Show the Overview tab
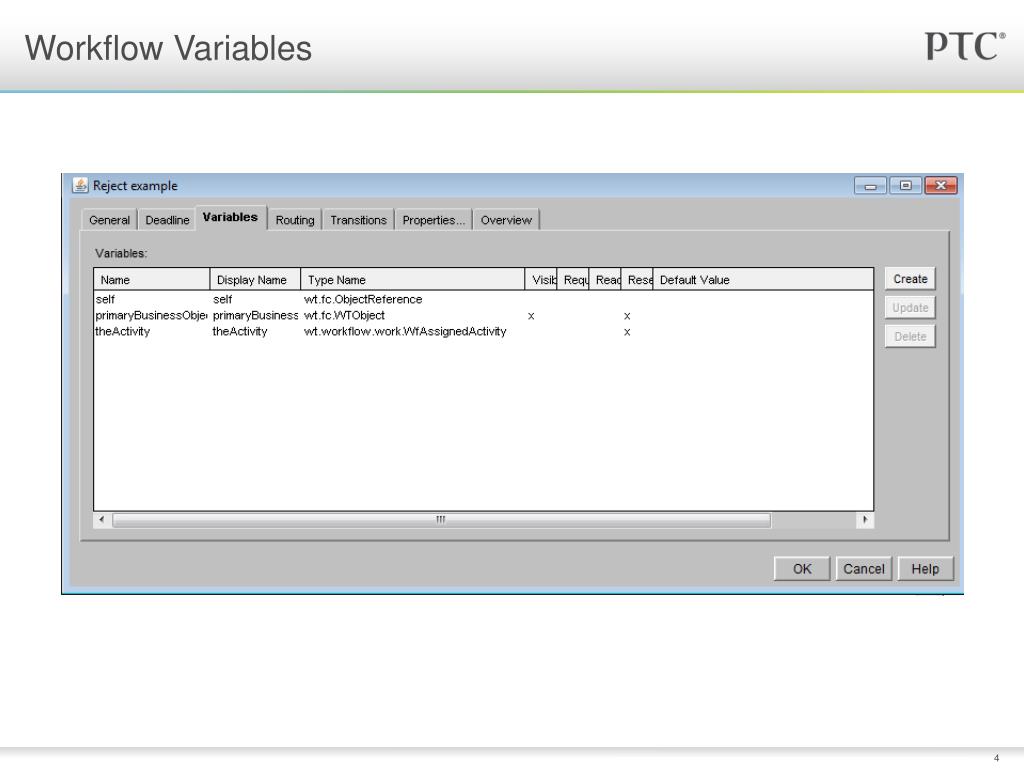The image size is (1024, 768). (506, 220)
